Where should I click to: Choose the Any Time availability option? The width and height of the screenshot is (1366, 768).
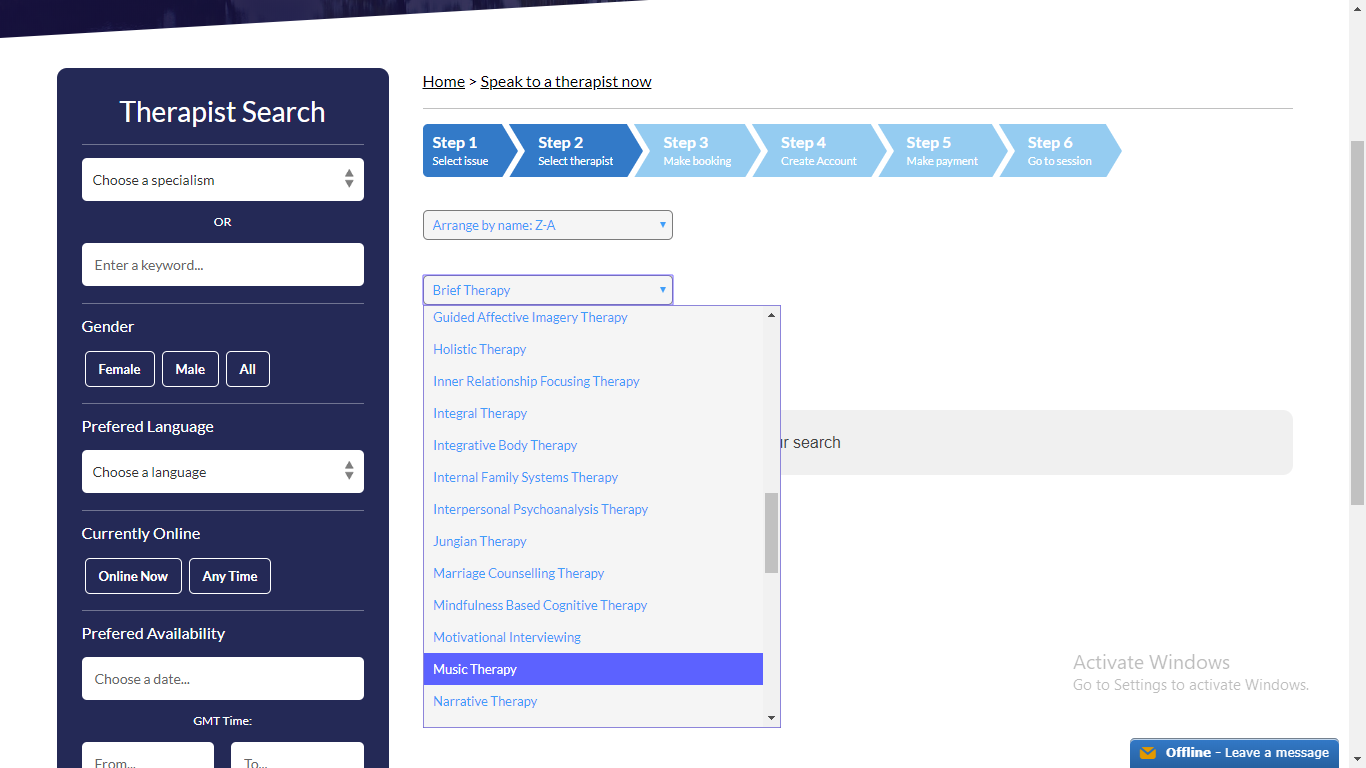point(230,576)
